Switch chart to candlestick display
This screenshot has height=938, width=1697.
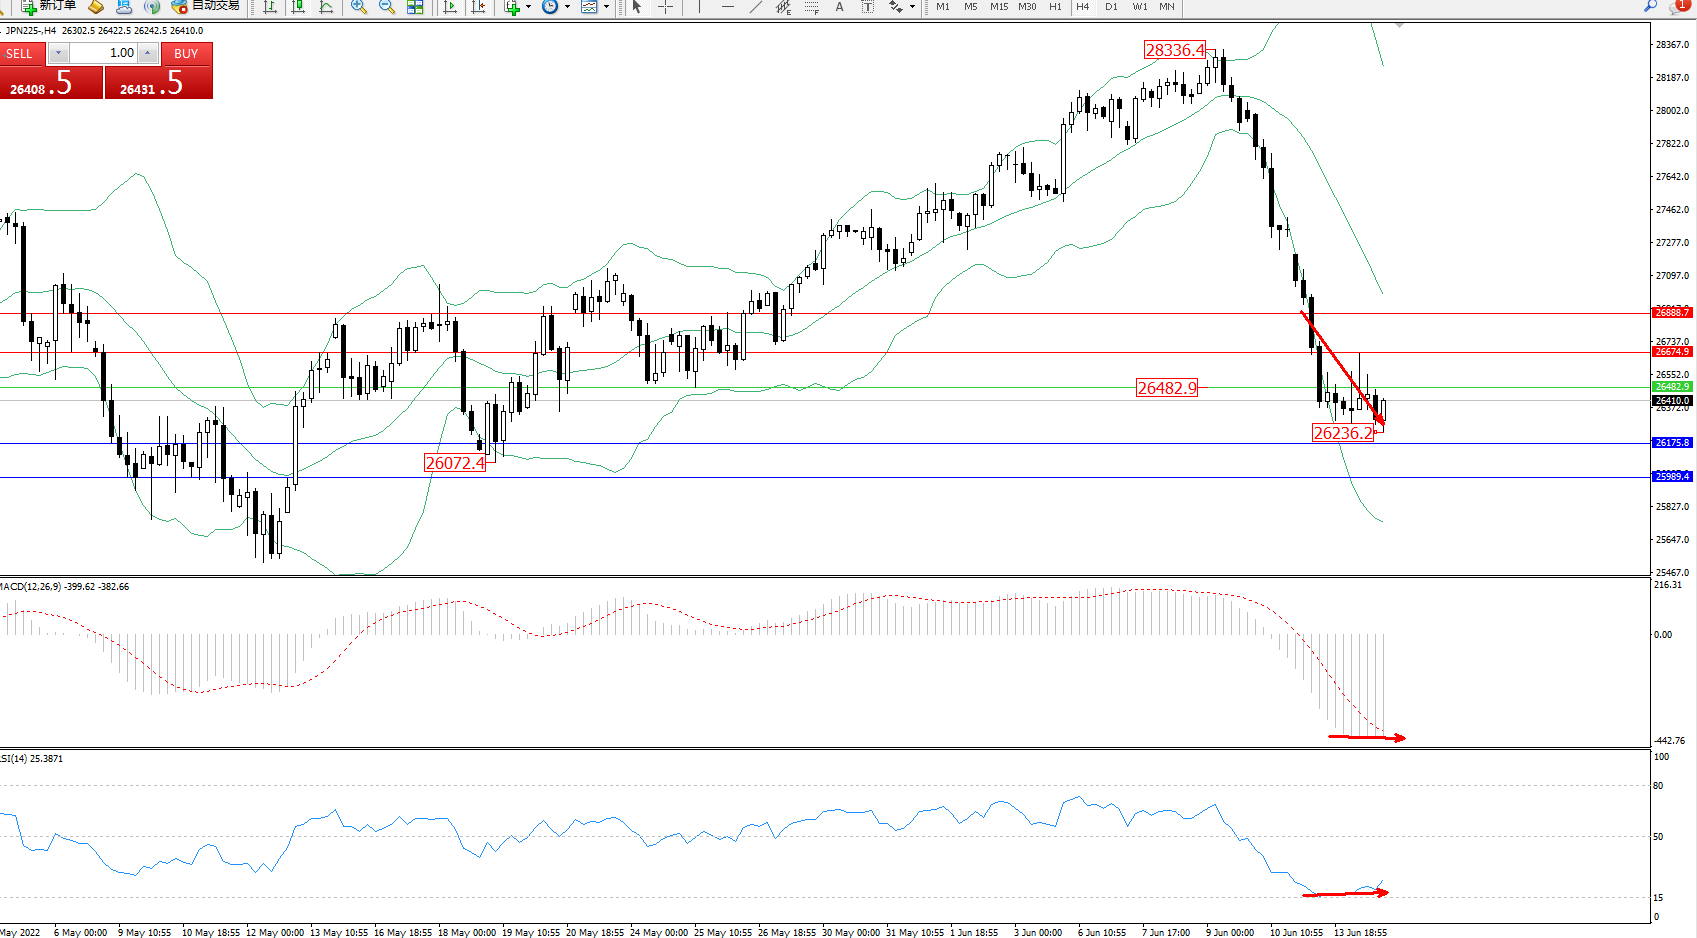click(298, 7)
